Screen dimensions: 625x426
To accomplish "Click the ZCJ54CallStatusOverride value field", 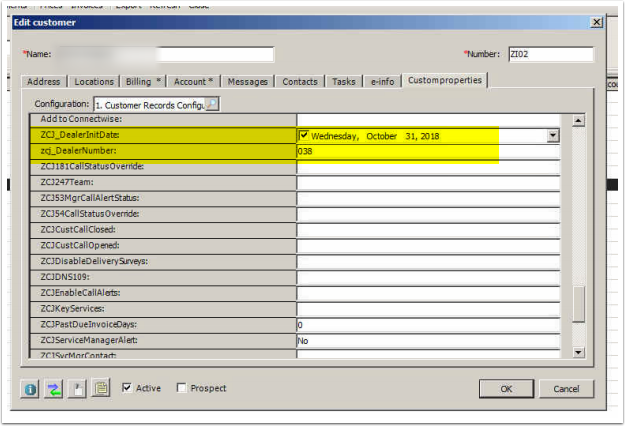I will (x=428, y=215).
